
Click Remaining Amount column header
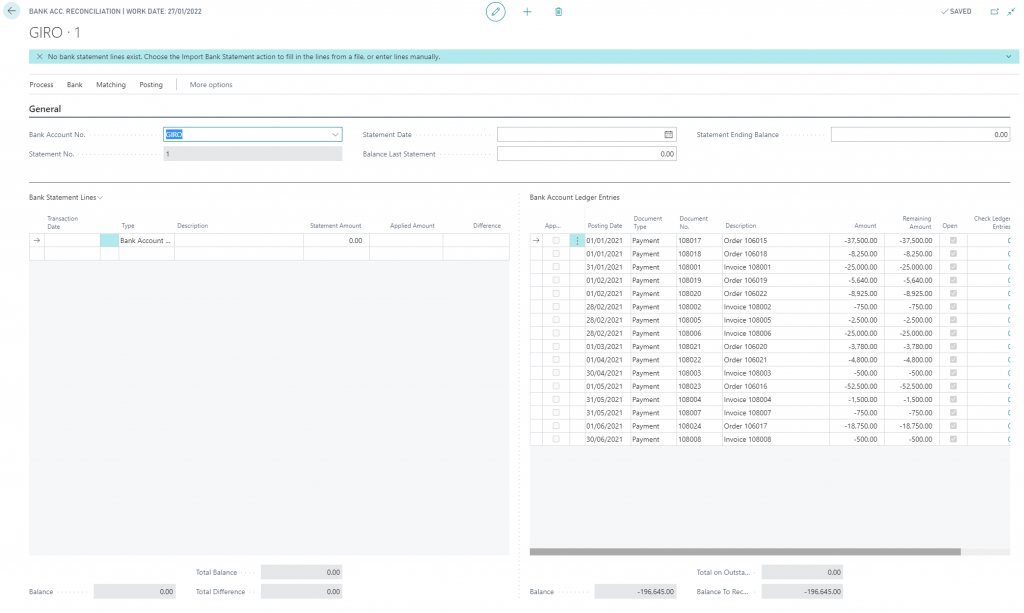917,223
